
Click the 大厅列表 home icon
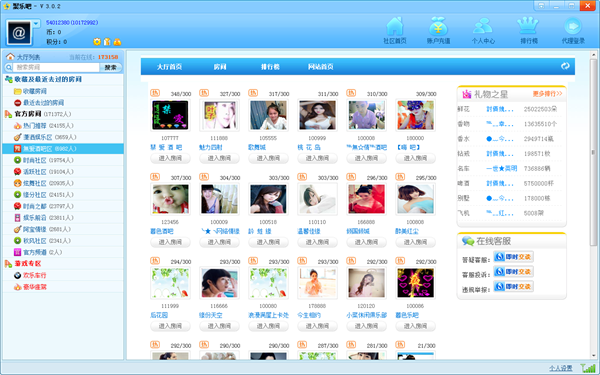(10, 57)
